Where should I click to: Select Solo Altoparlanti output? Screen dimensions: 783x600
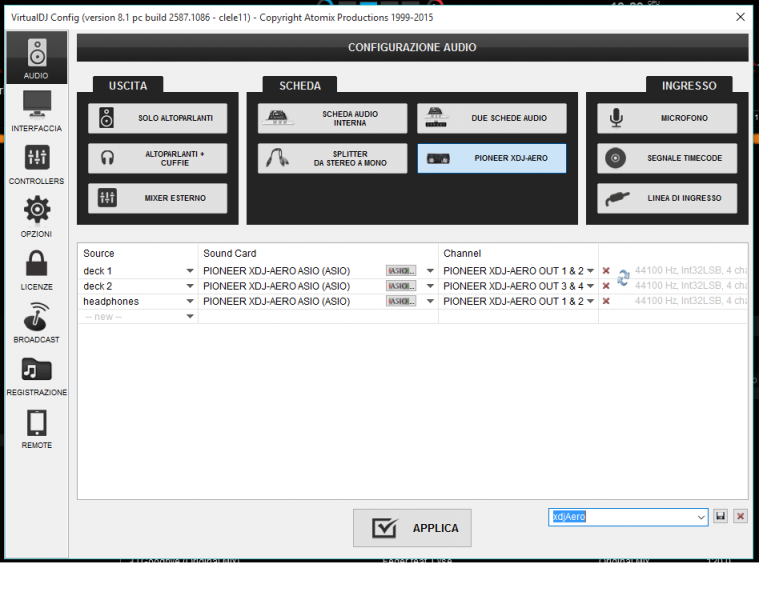pyautogui.click(x=157, y=118)
